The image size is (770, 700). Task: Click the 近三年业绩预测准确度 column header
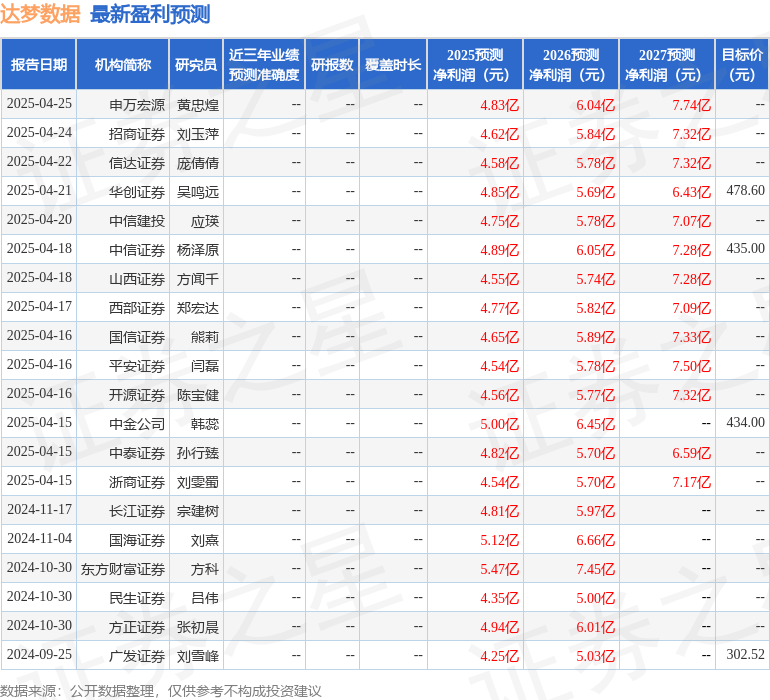[264, 64]
